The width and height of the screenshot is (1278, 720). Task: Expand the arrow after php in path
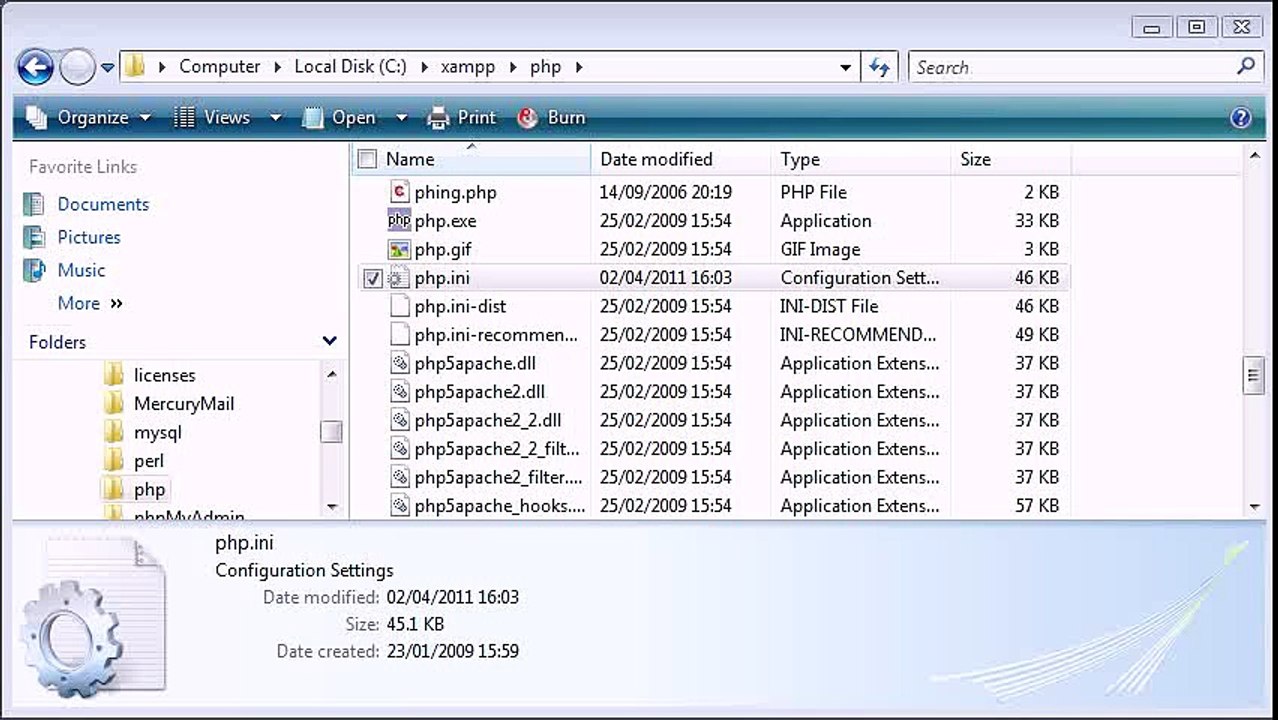578,67
